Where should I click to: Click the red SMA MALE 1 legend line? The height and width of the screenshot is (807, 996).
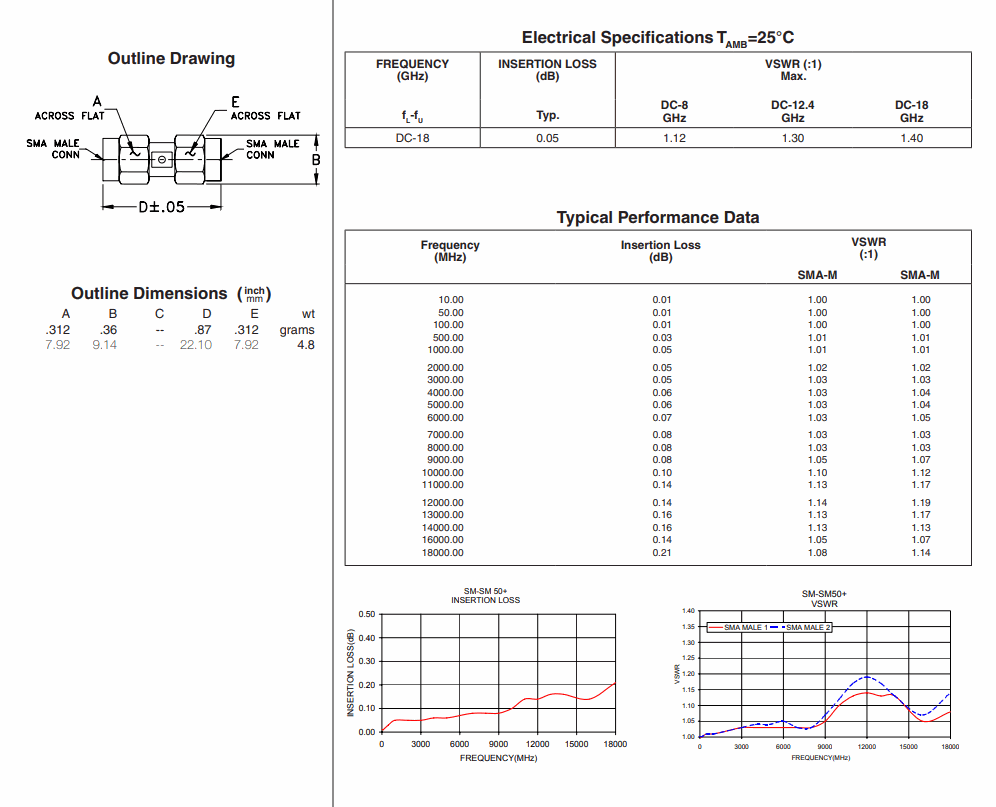pos(717,627)
